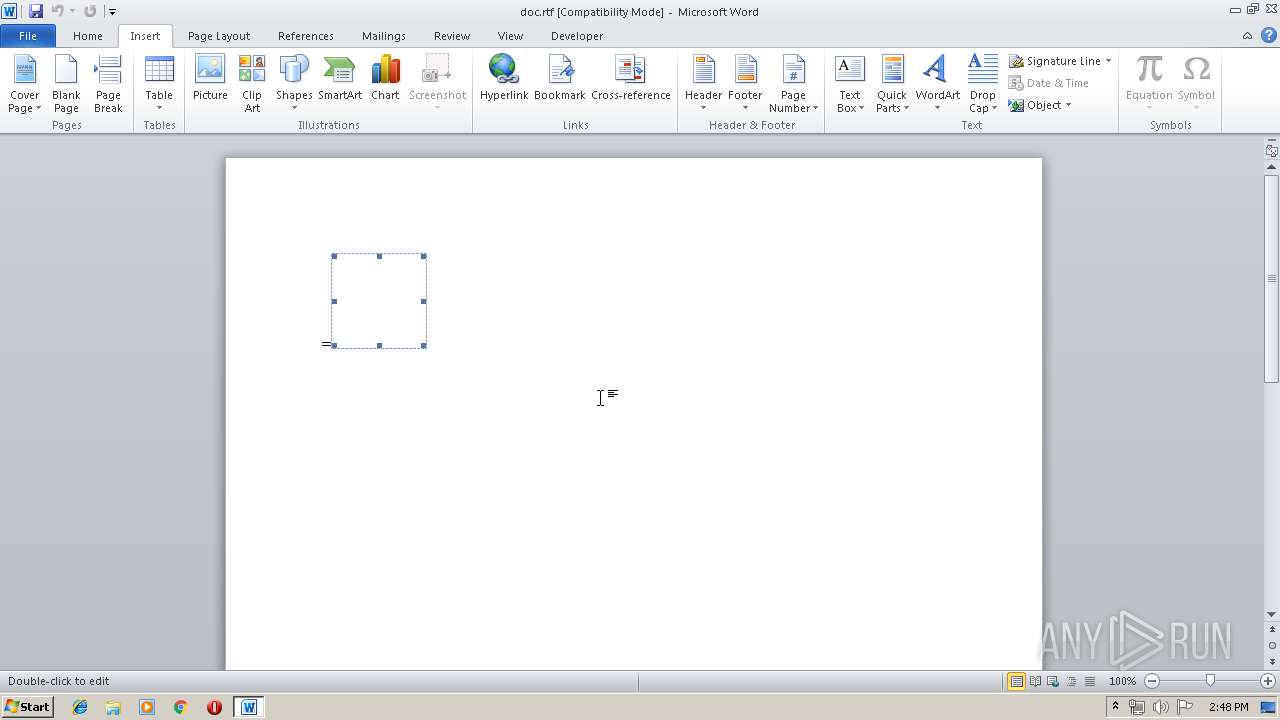Zoom out with the minus button

(x=1152, y=681)
